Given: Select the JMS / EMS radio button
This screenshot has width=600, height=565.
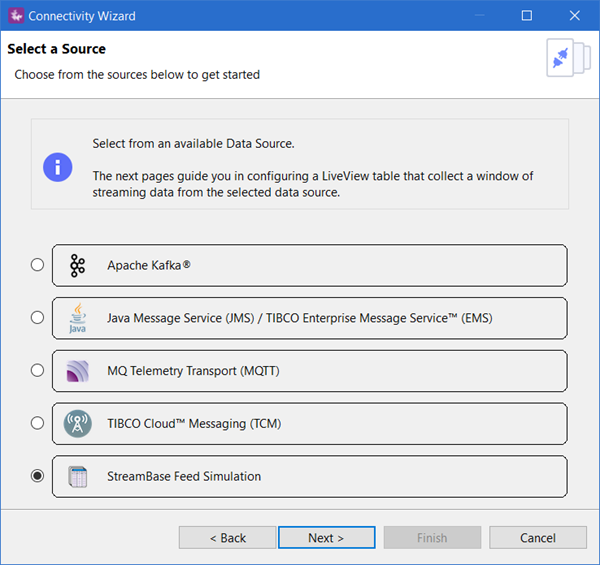Looking at the screenshot, I should point(38,318).
